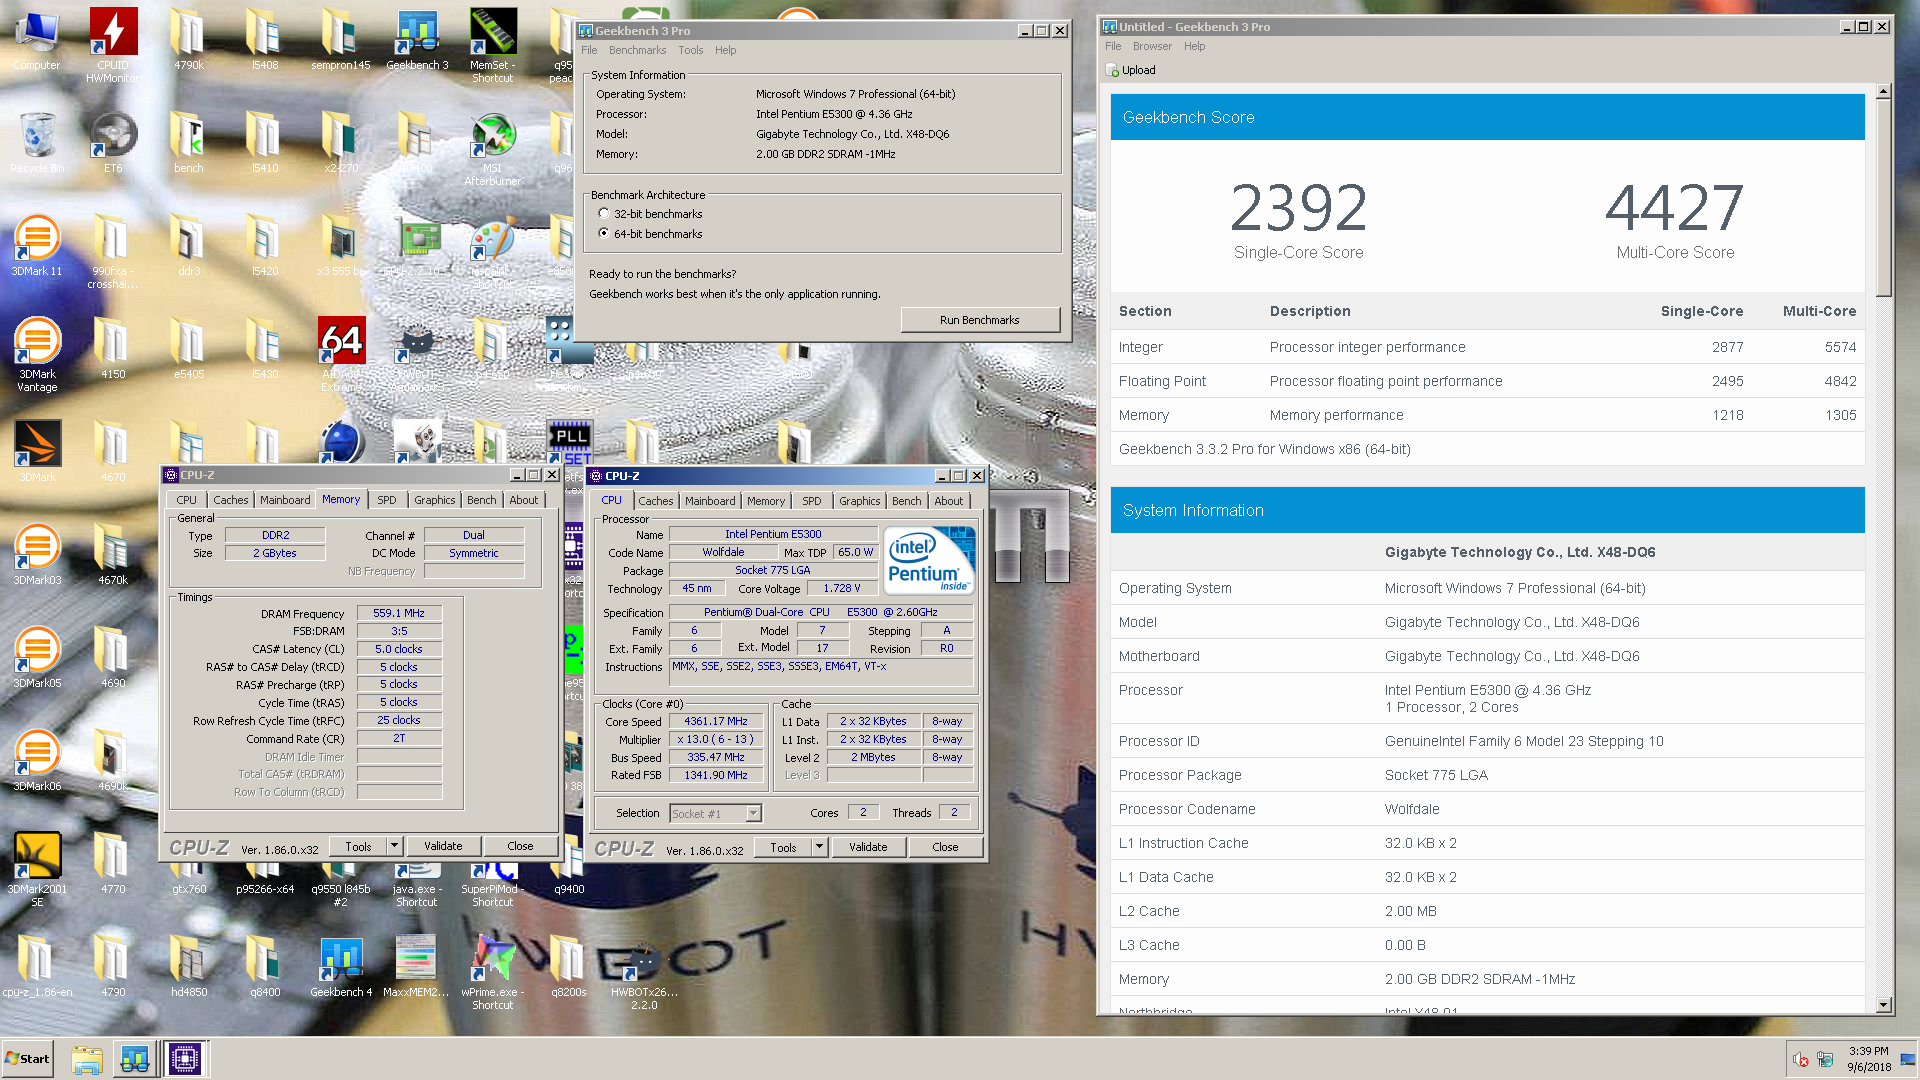Open Bench tab in right CPU-Z

click(x=906, y=501)
